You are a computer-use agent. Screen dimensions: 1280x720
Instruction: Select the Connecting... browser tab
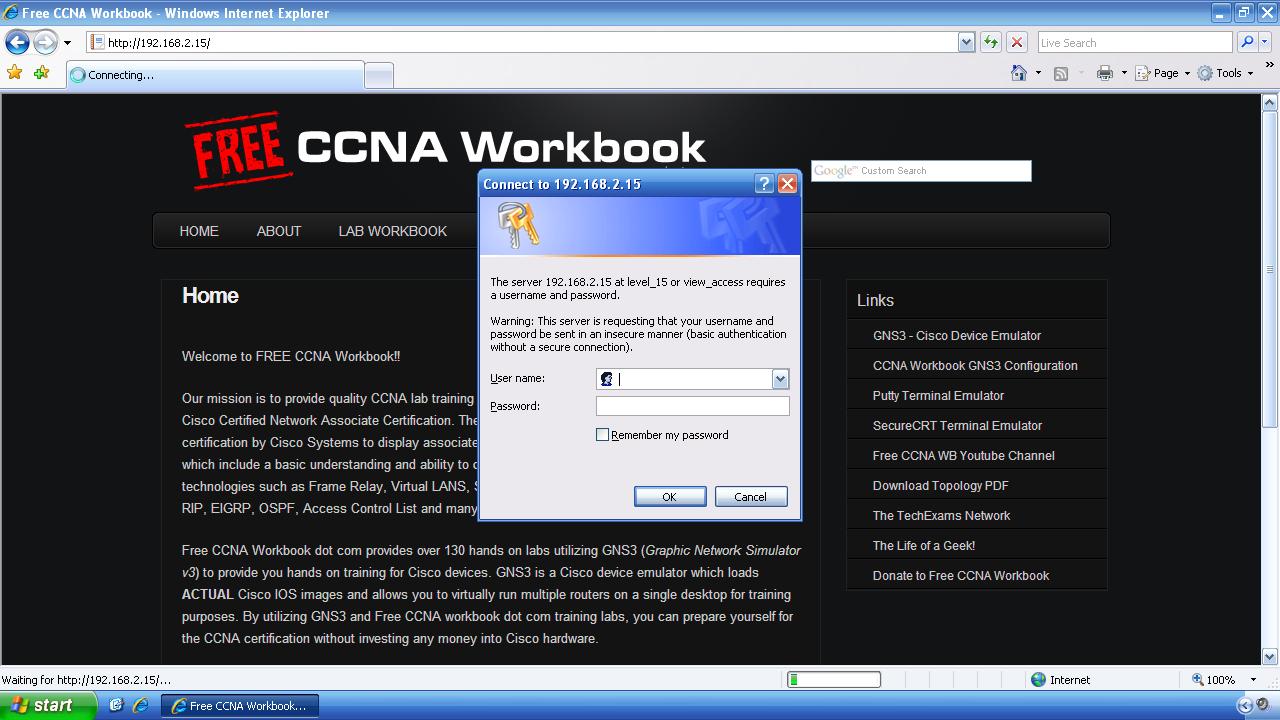click(x=215, y=75)
